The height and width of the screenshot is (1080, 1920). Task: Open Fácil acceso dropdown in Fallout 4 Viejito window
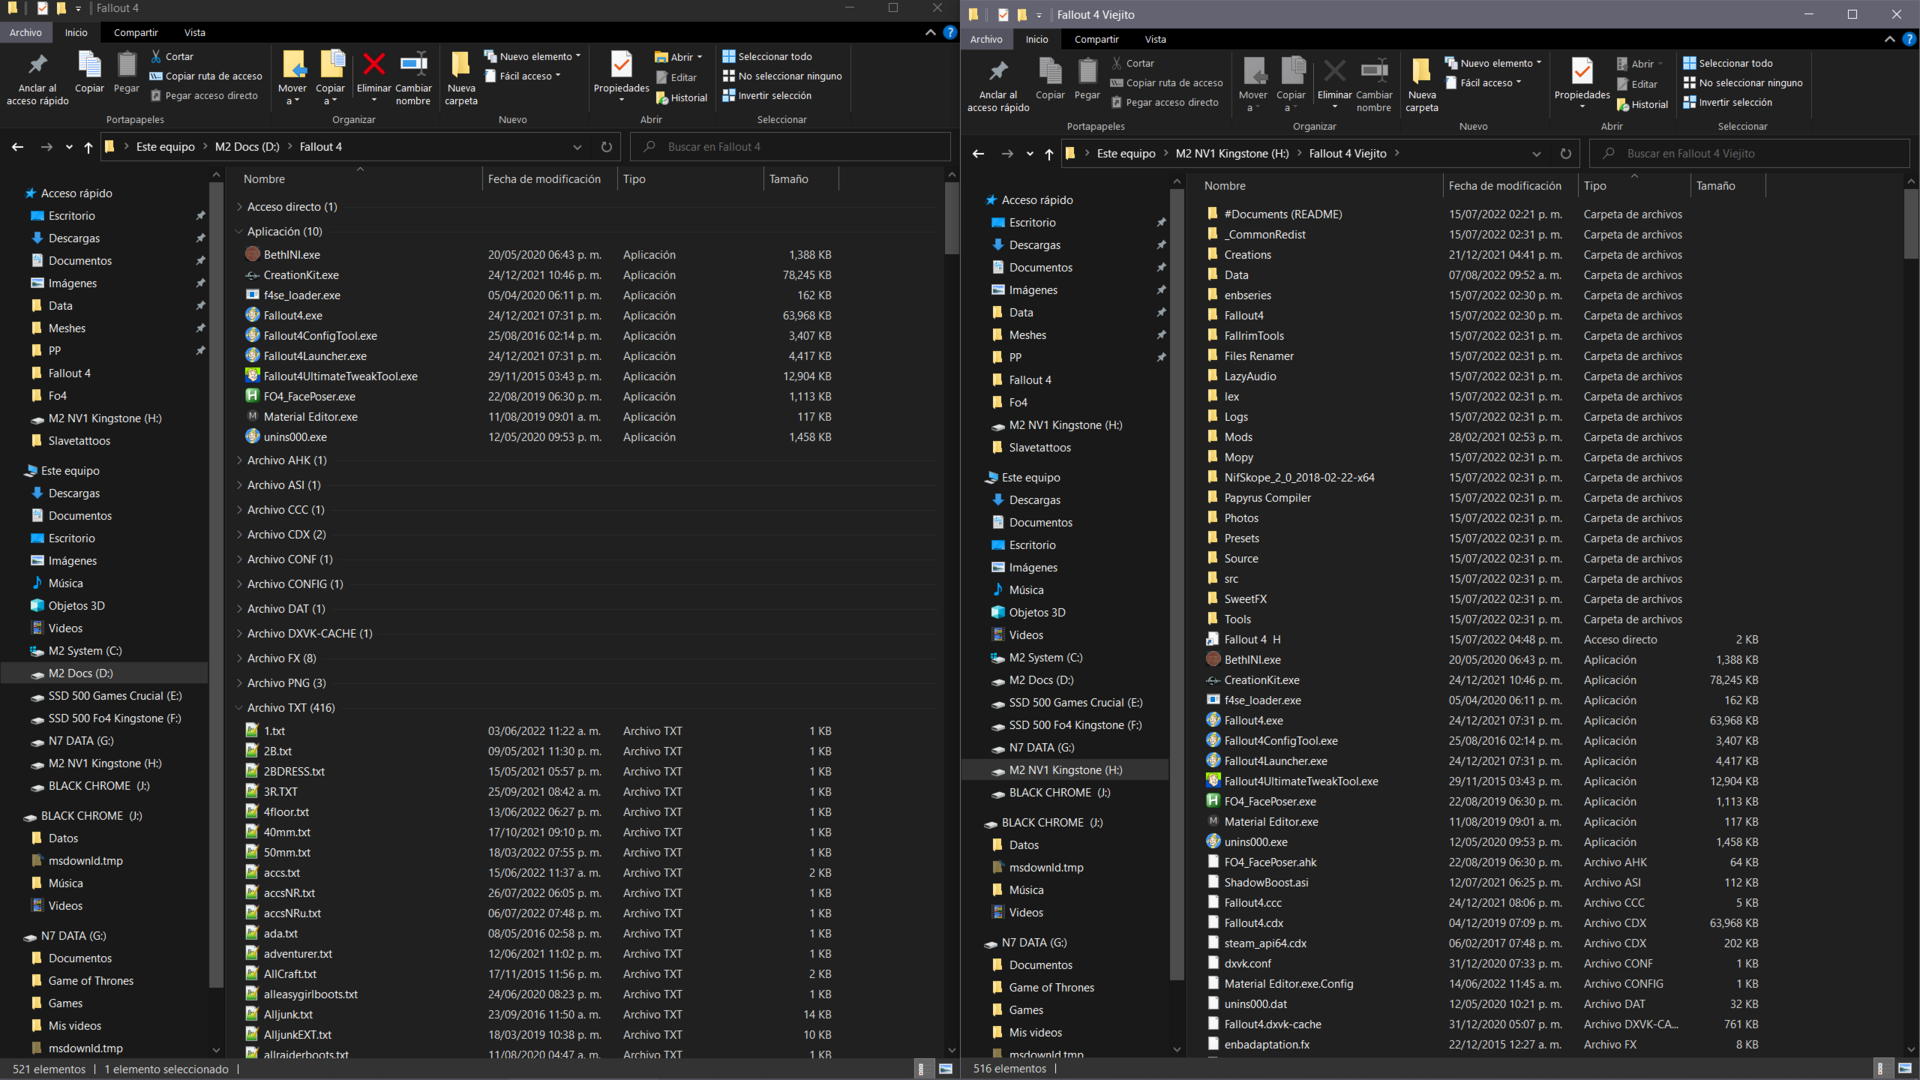point(1485,83)
